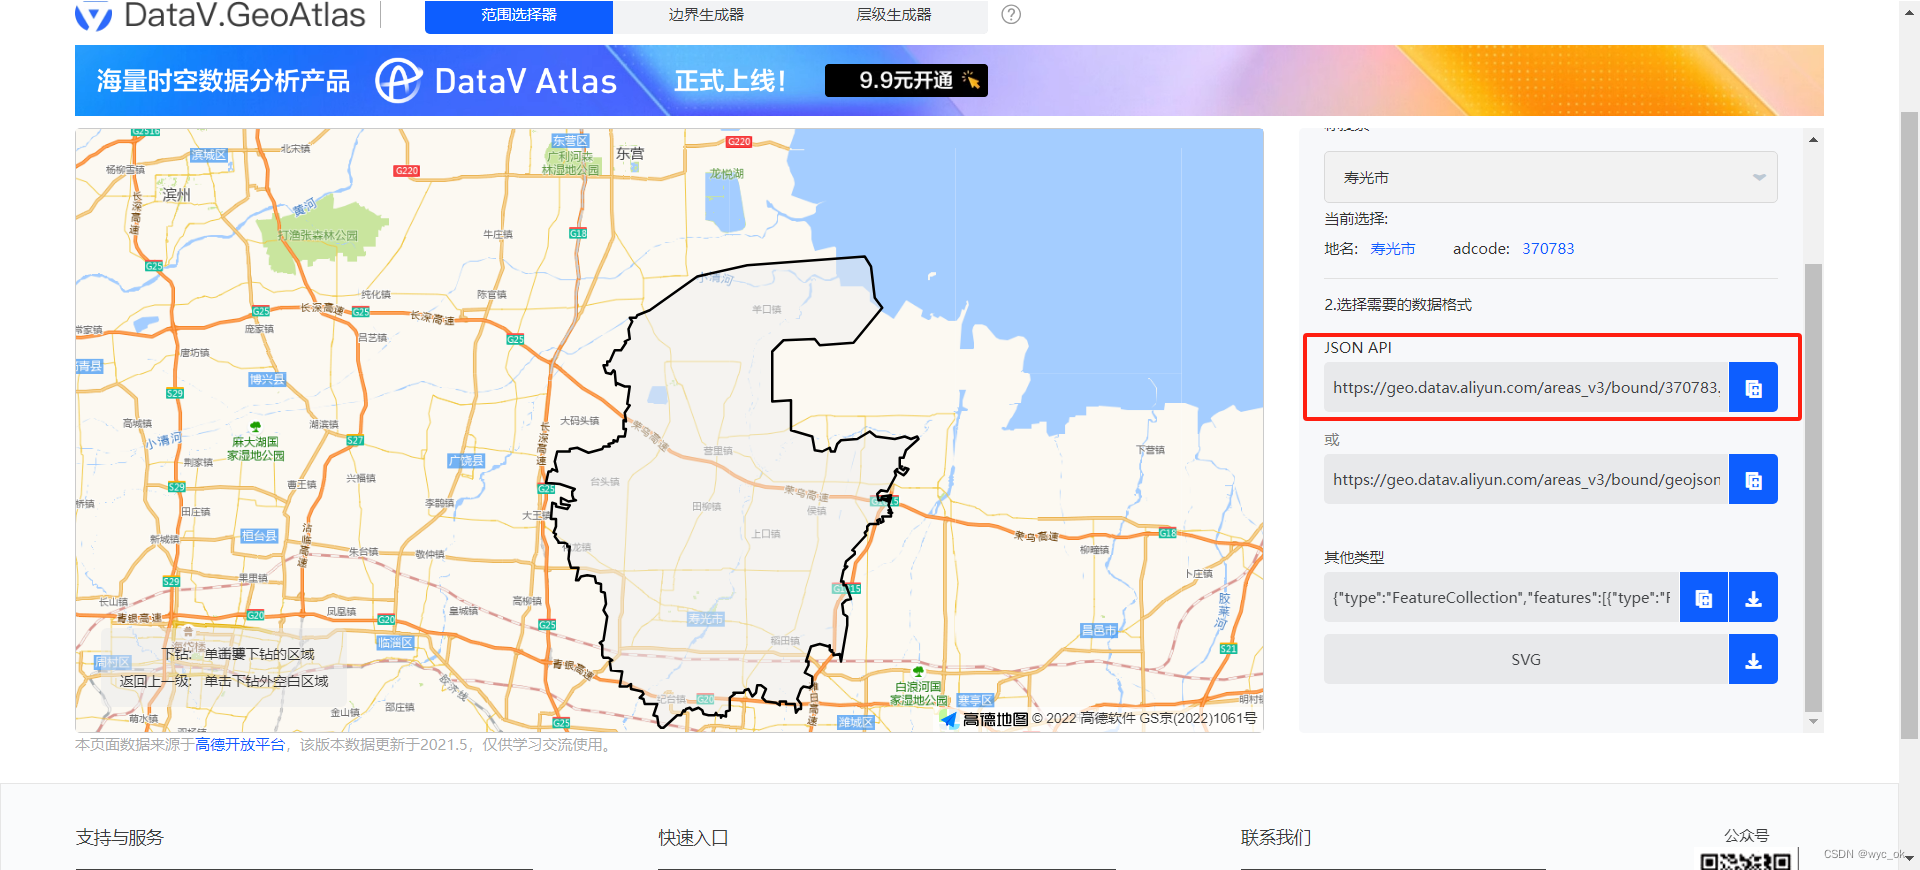Click the 博兴县 label on map
Image resolution: width=1920 pixels, height=870 pixels.
(x=268, y=379)
